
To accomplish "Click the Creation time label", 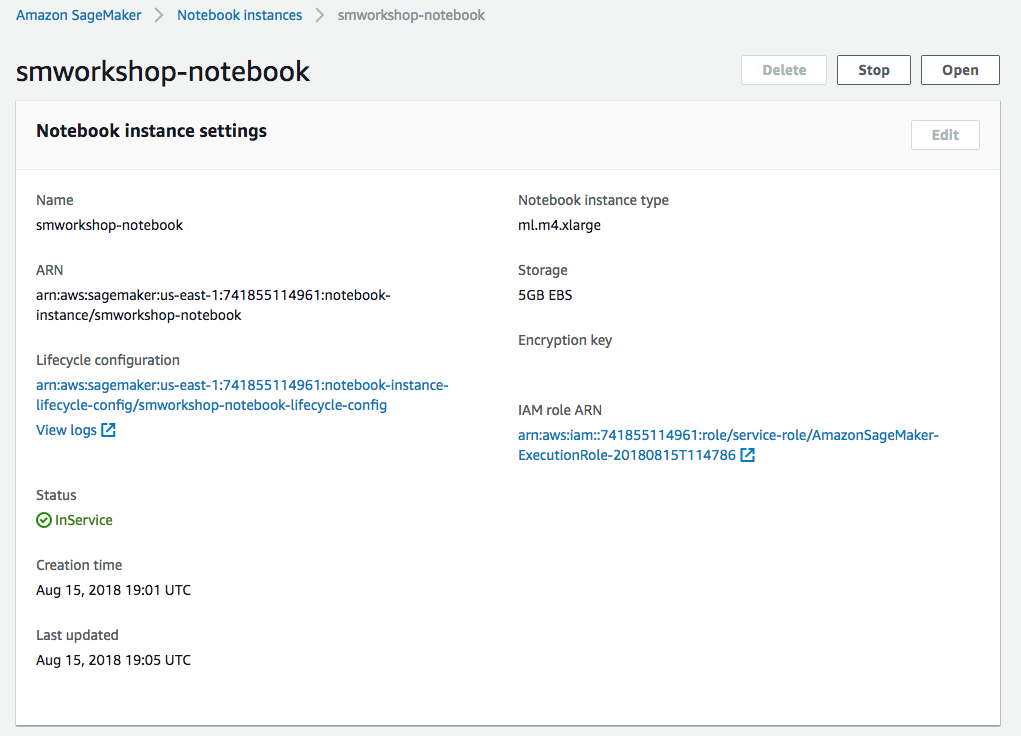I will pos(79,565).
